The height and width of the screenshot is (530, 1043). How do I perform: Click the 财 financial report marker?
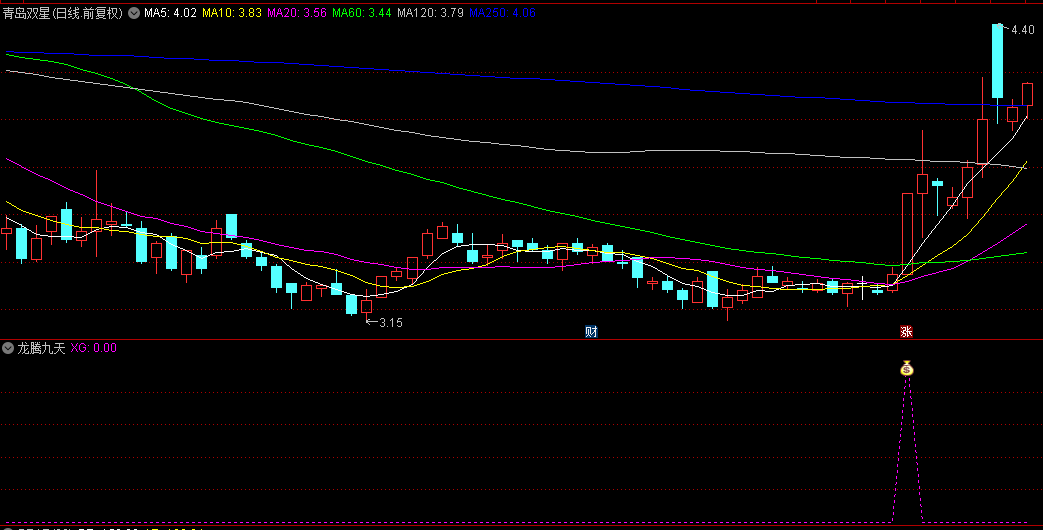[x=591, y=331]
